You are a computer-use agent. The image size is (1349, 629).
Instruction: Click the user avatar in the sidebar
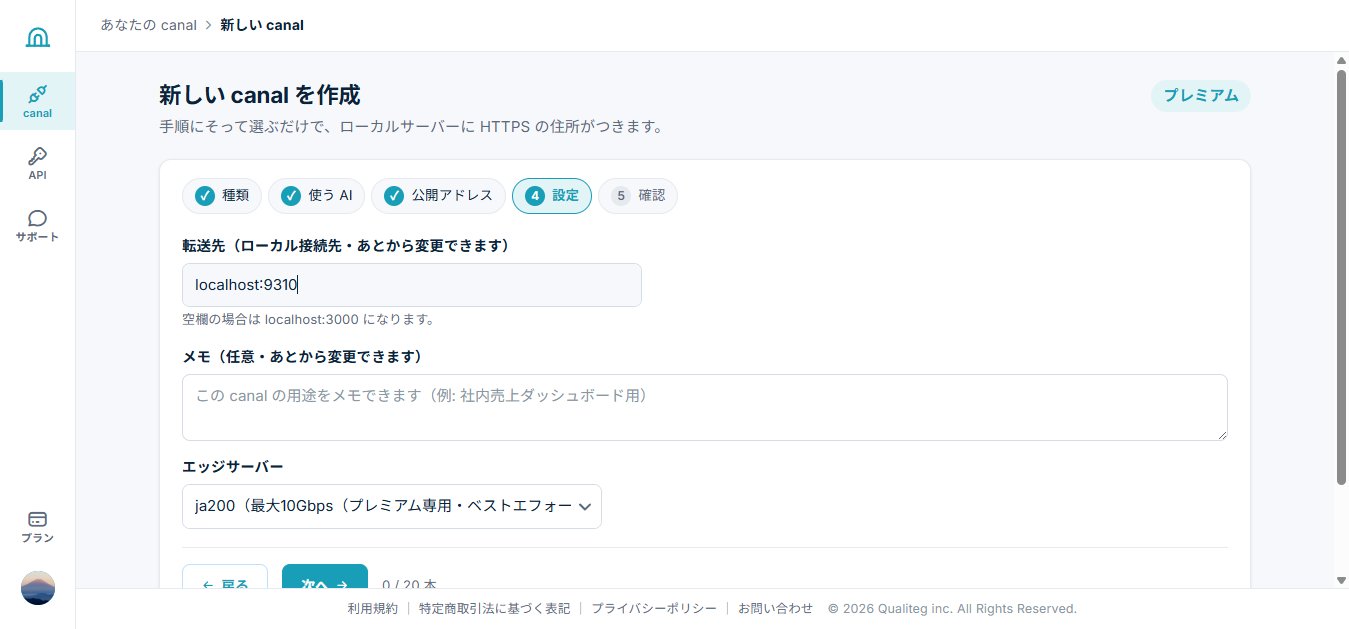[38, 588]
